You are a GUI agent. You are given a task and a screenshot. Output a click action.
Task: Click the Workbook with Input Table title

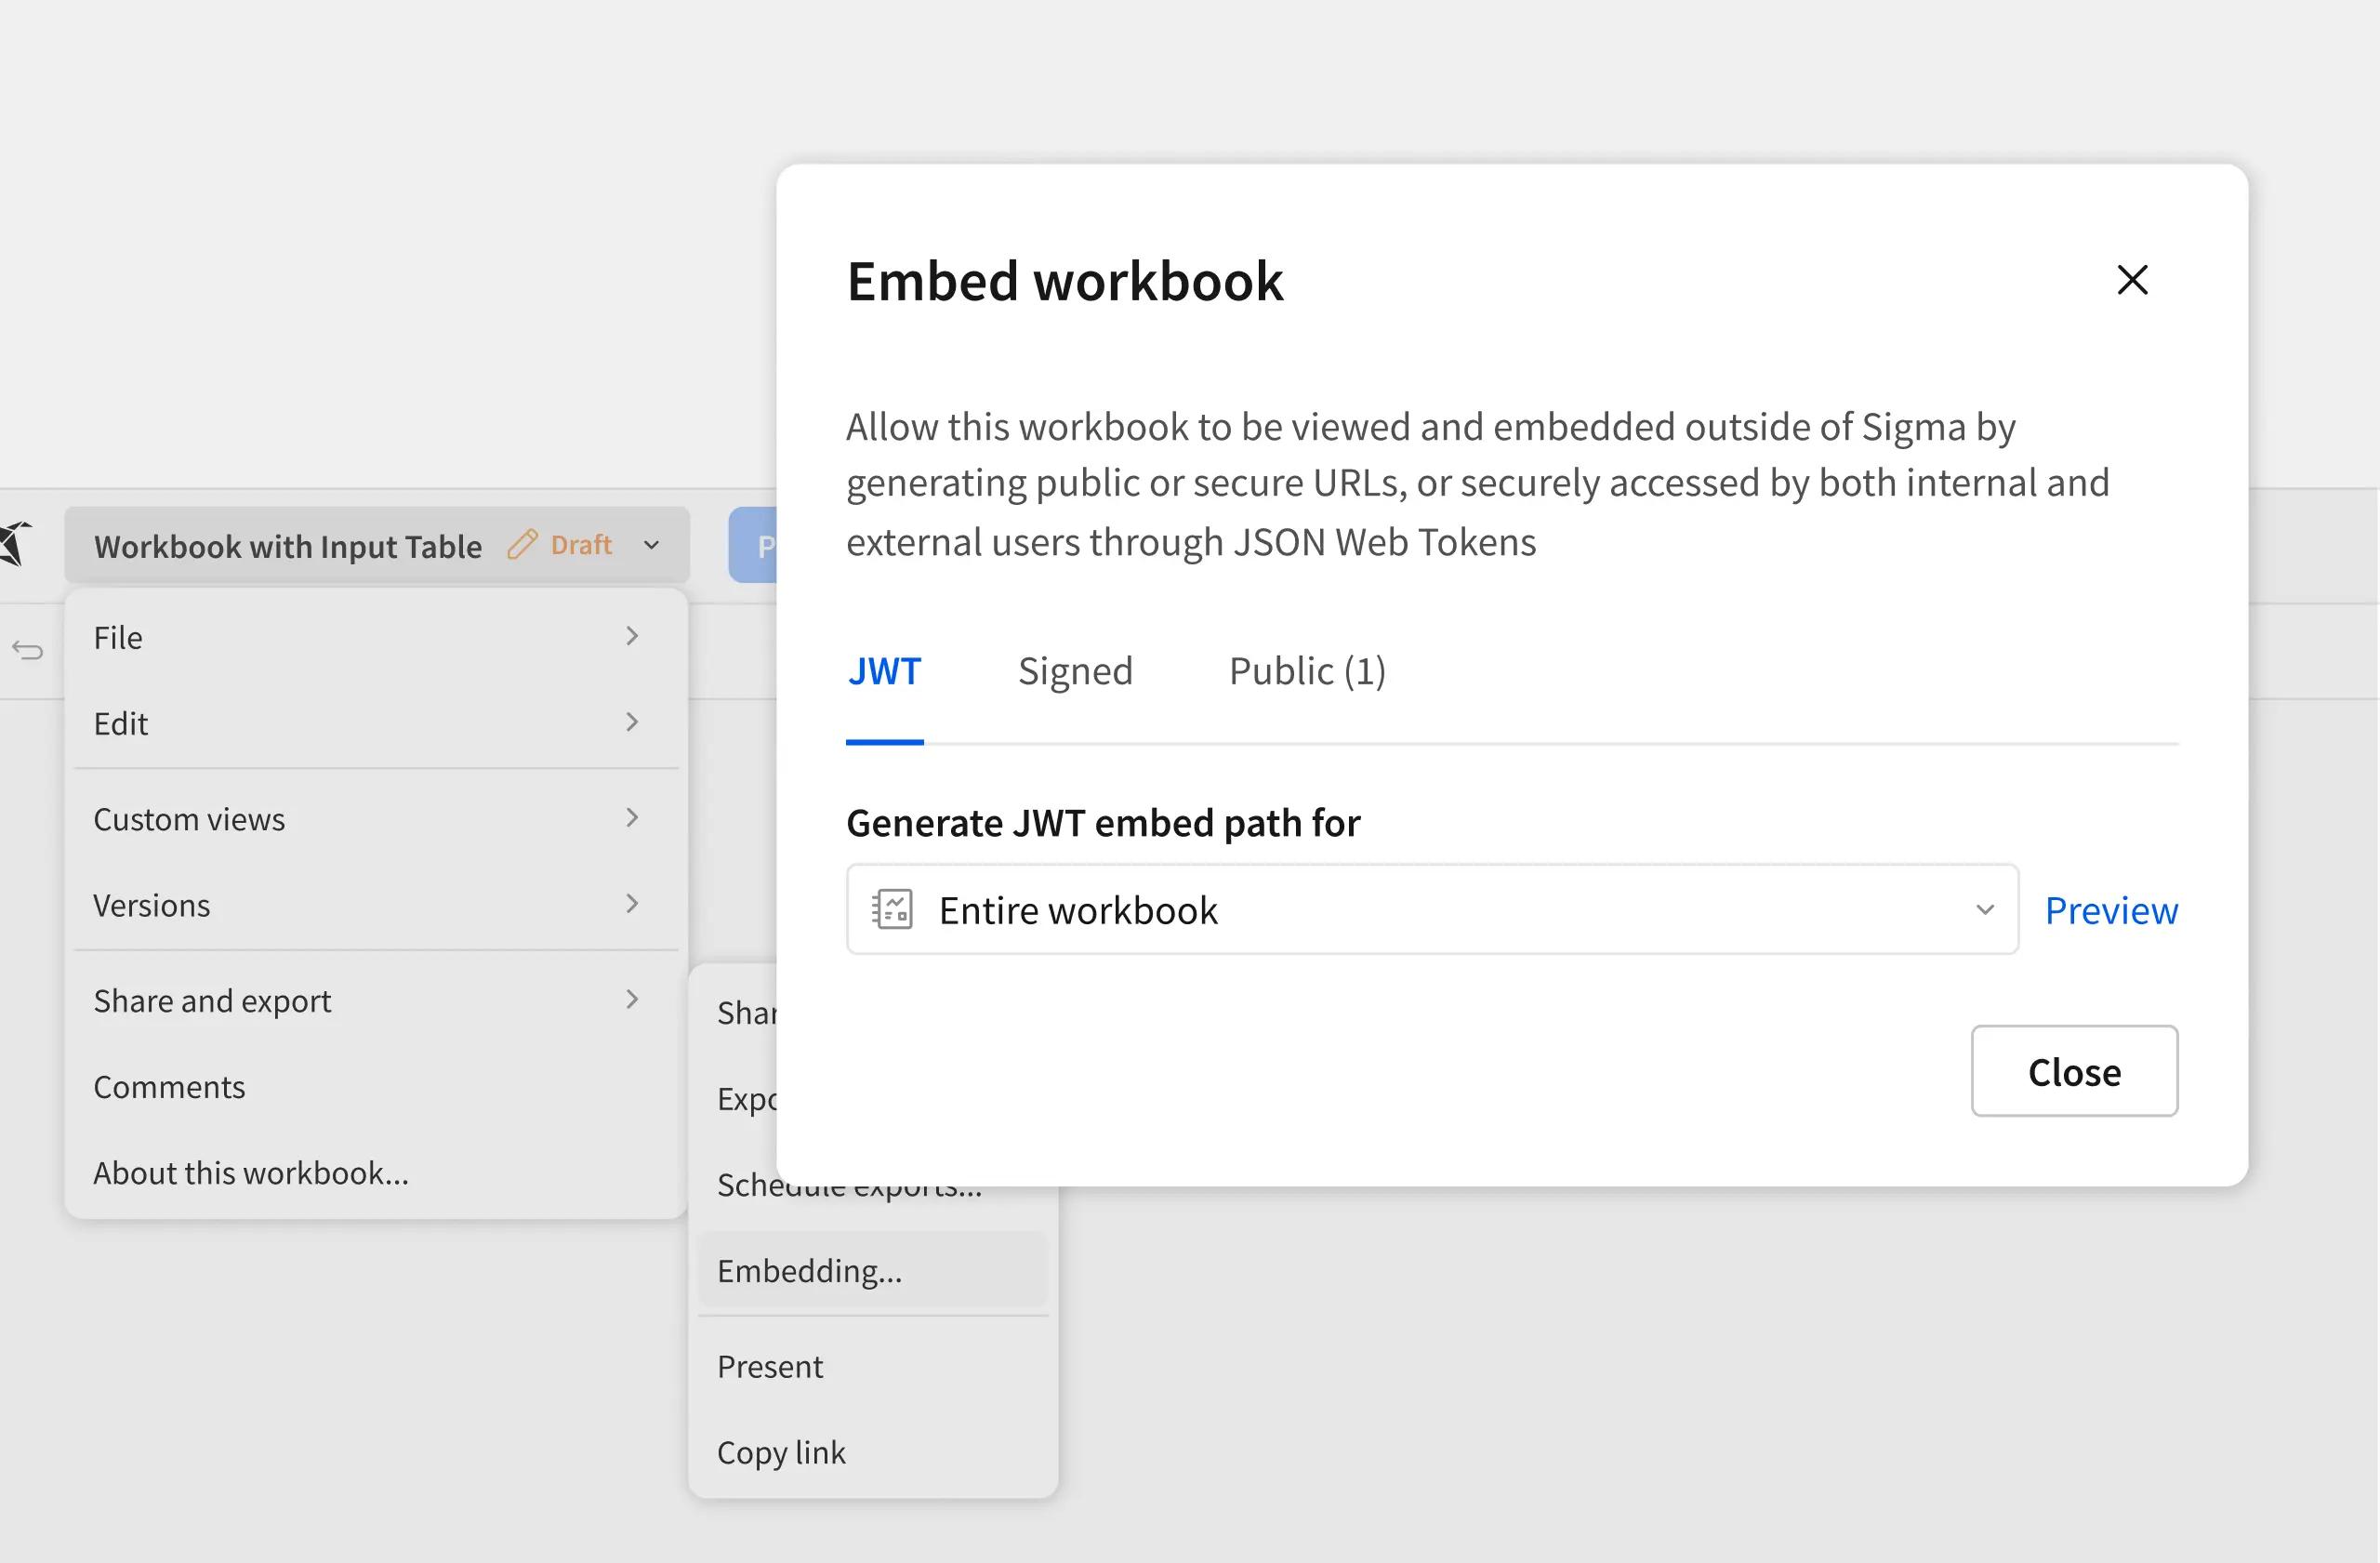point(288,546)
